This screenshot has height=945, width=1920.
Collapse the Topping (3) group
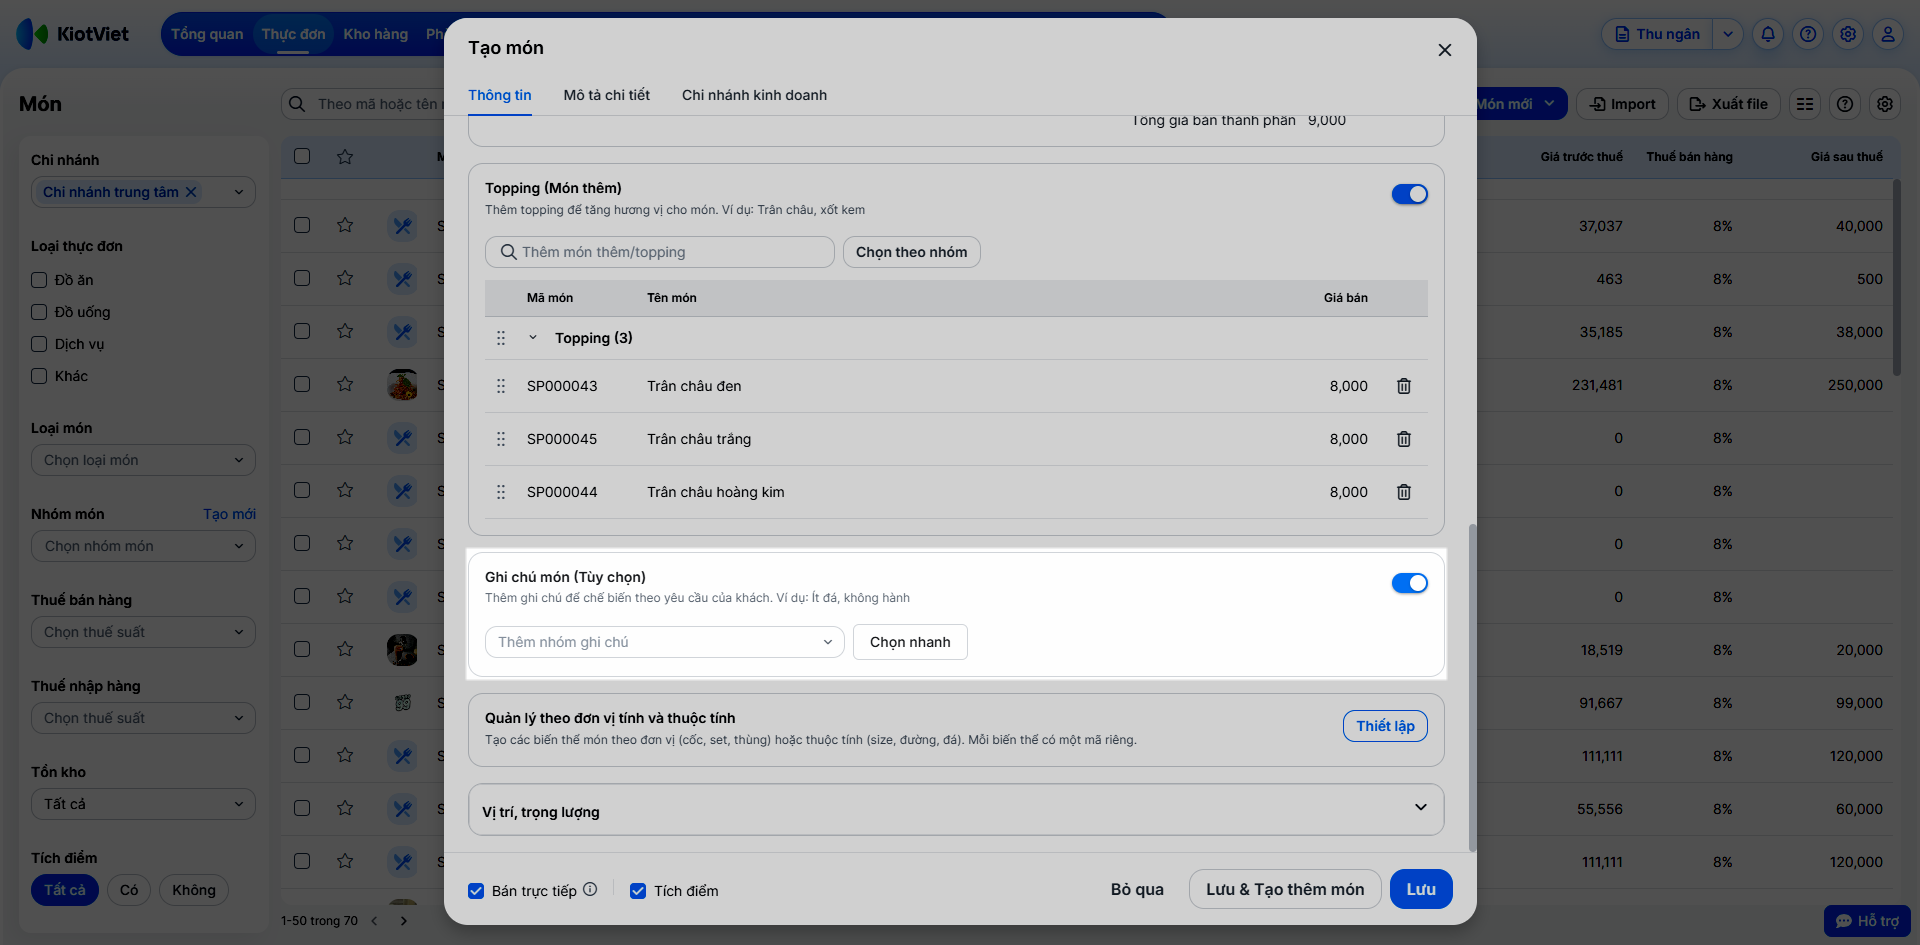click(533, 338)
